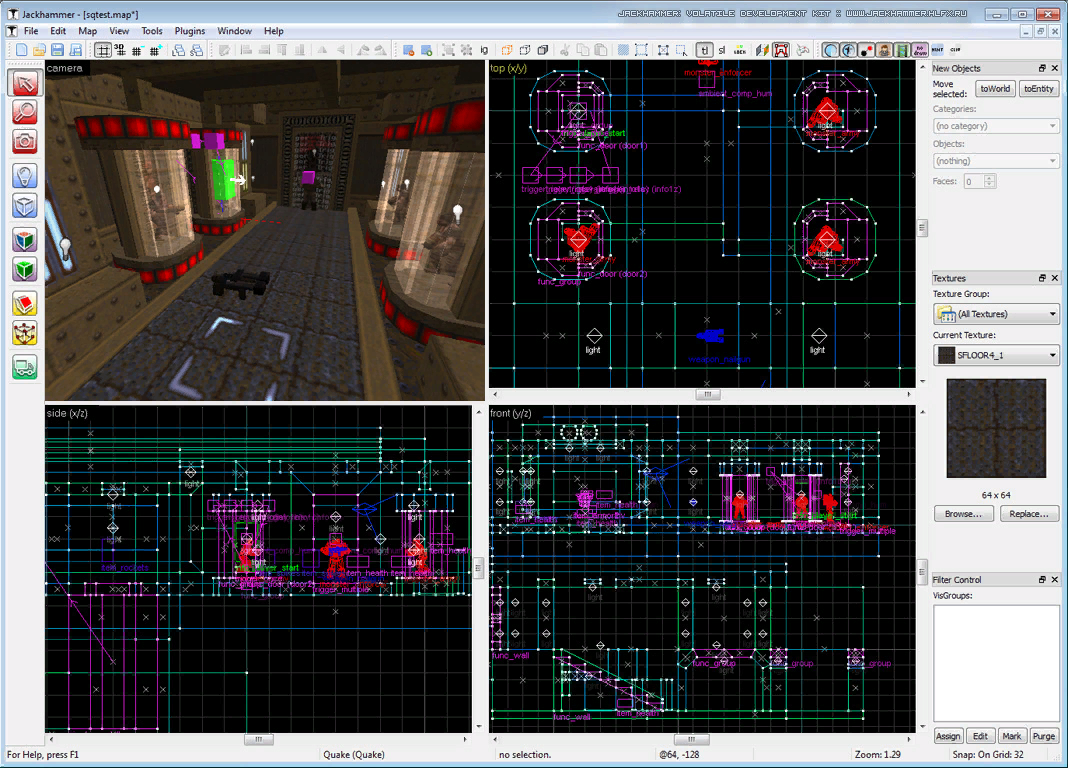Open the Map menu
1068x768 pixels.
[87, 31]
